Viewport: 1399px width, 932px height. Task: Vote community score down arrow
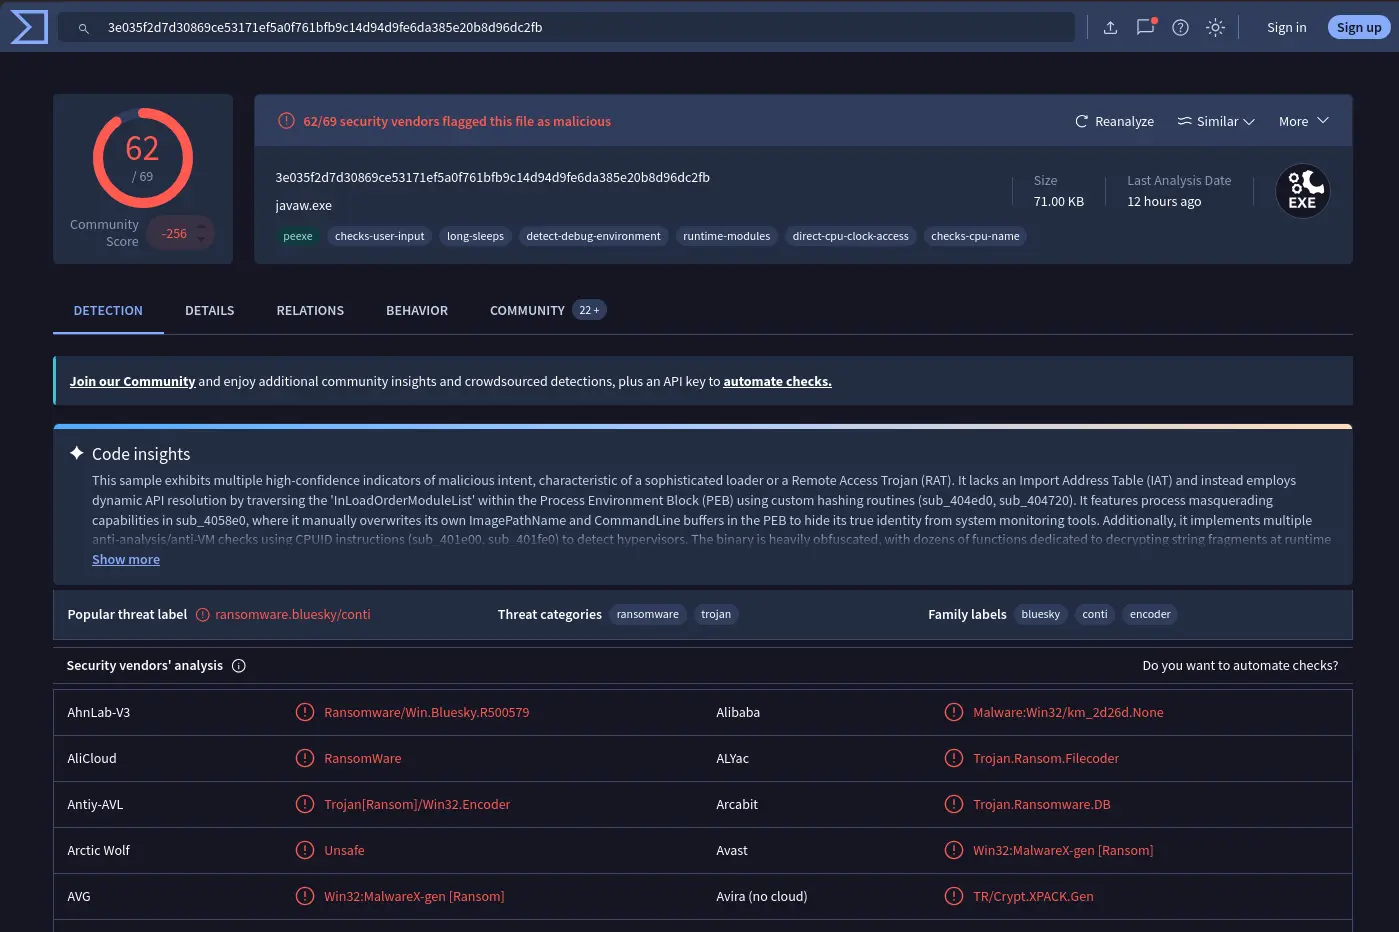pyautogui.click(x=201, y=240)
